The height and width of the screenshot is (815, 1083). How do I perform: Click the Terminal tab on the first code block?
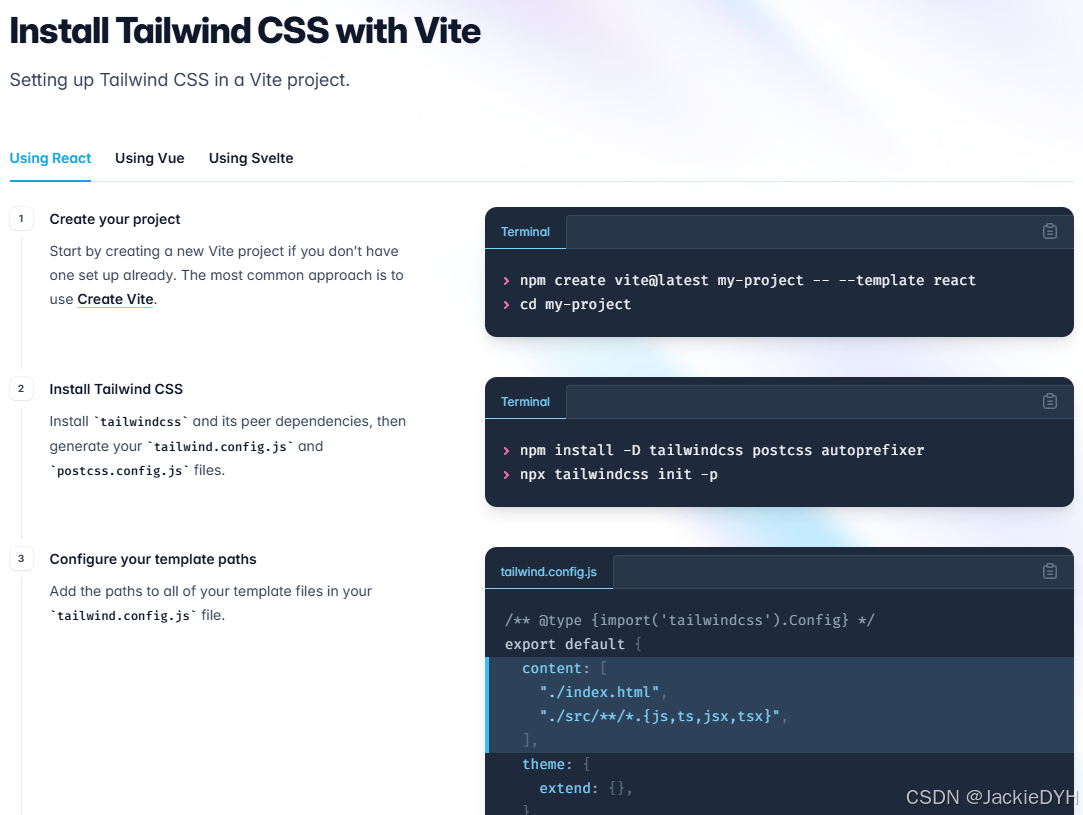point(525,230)
